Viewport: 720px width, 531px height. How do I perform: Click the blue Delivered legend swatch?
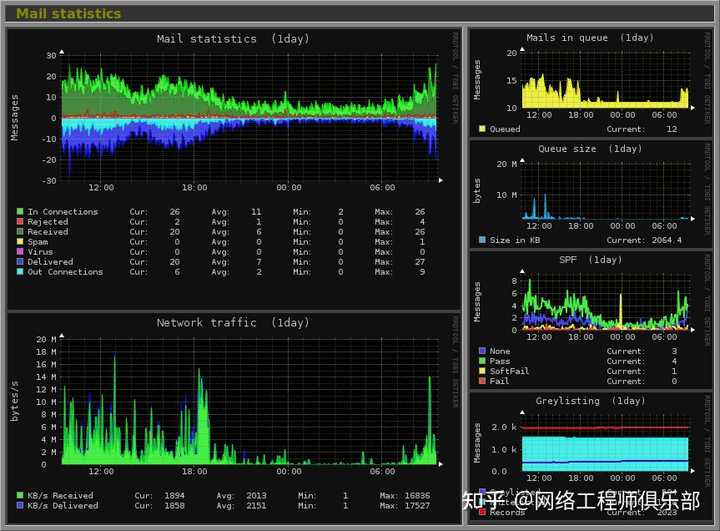(20, 262)
